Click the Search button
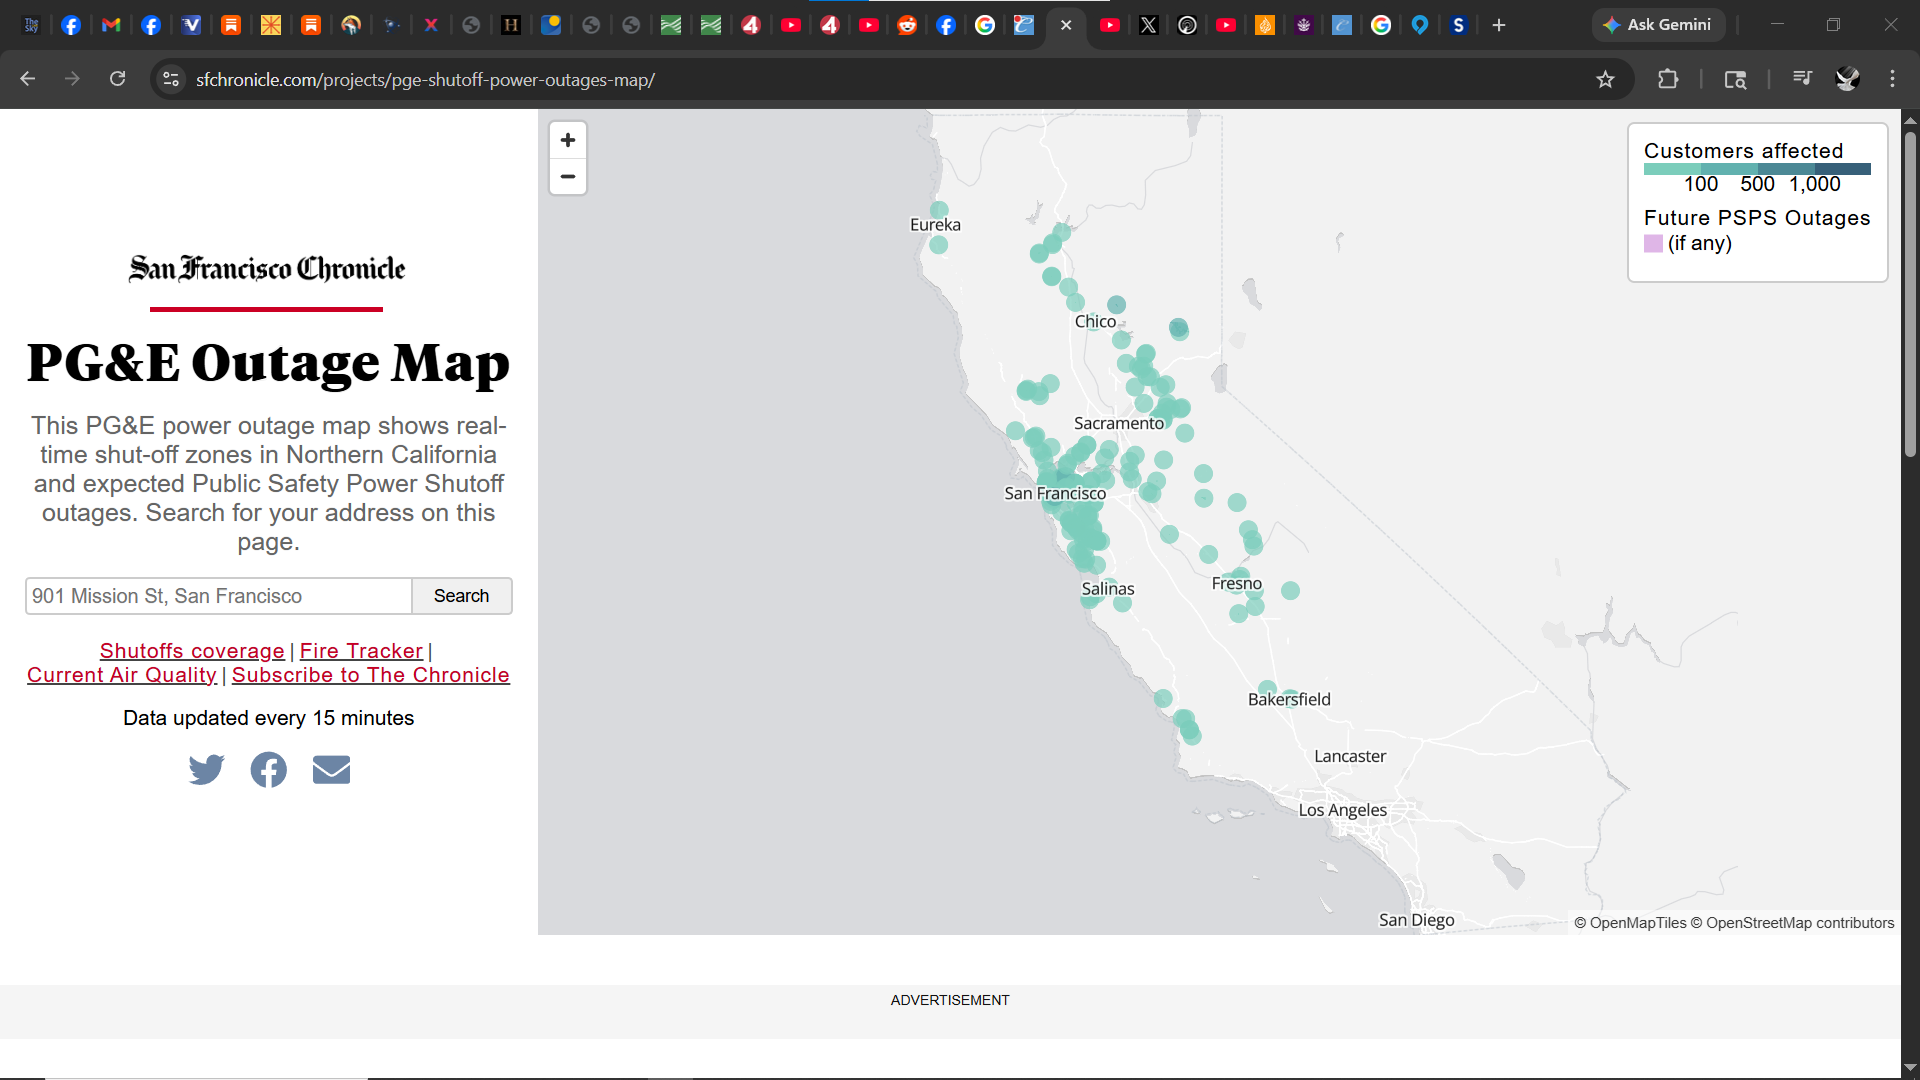Image resolution: width=1920 pixels, height=1080 pixels. click(x=462, y=596)
